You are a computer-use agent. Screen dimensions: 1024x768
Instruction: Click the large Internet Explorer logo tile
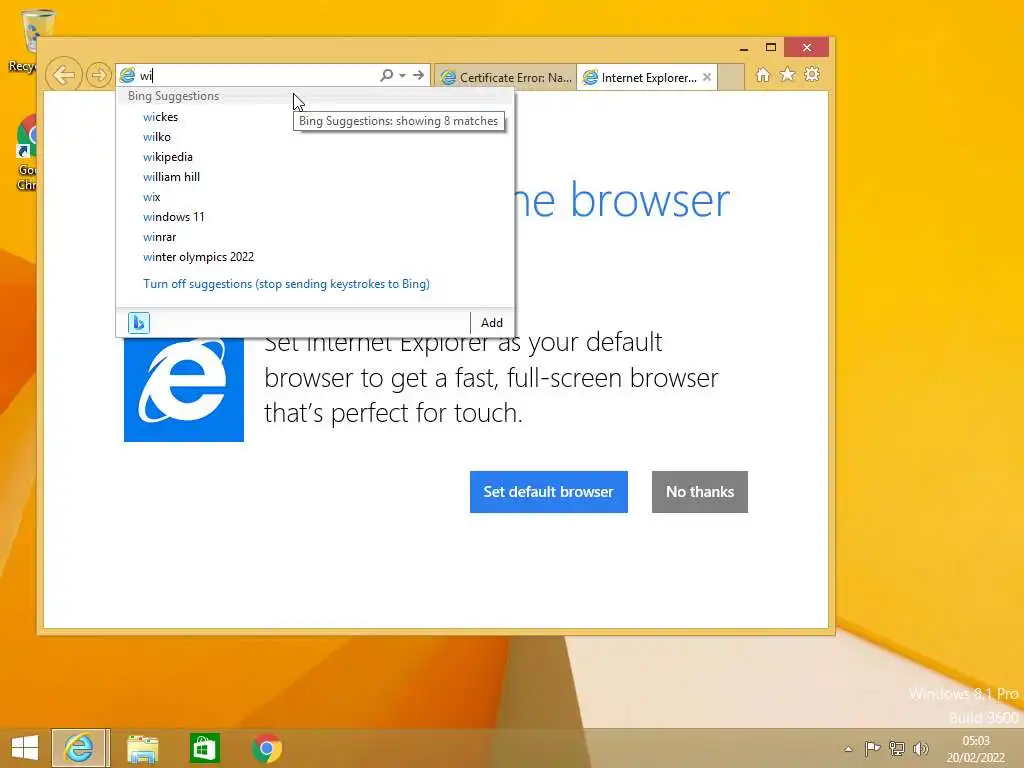(184, 389)
